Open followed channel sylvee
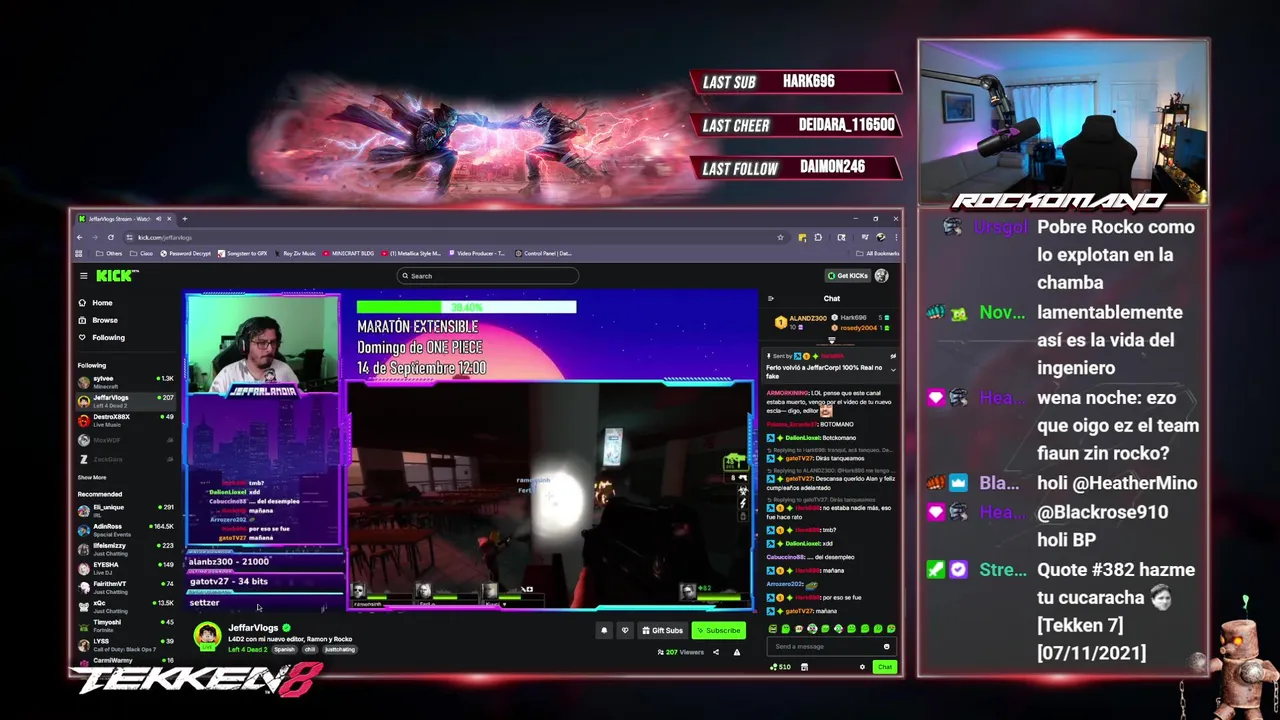 126,382
